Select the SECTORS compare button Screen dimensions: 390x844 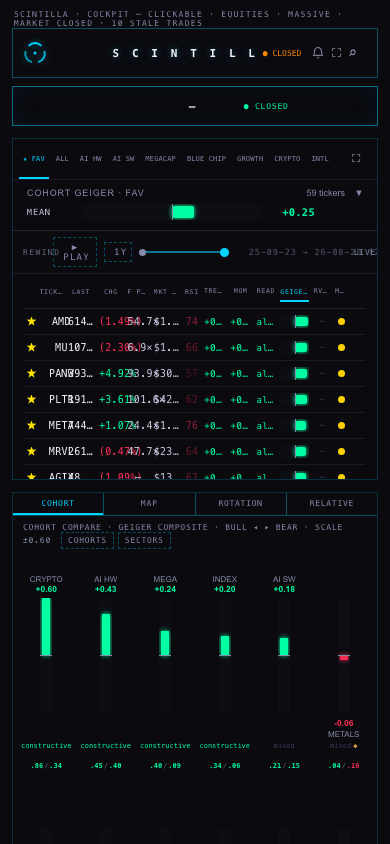pos(144,540)
